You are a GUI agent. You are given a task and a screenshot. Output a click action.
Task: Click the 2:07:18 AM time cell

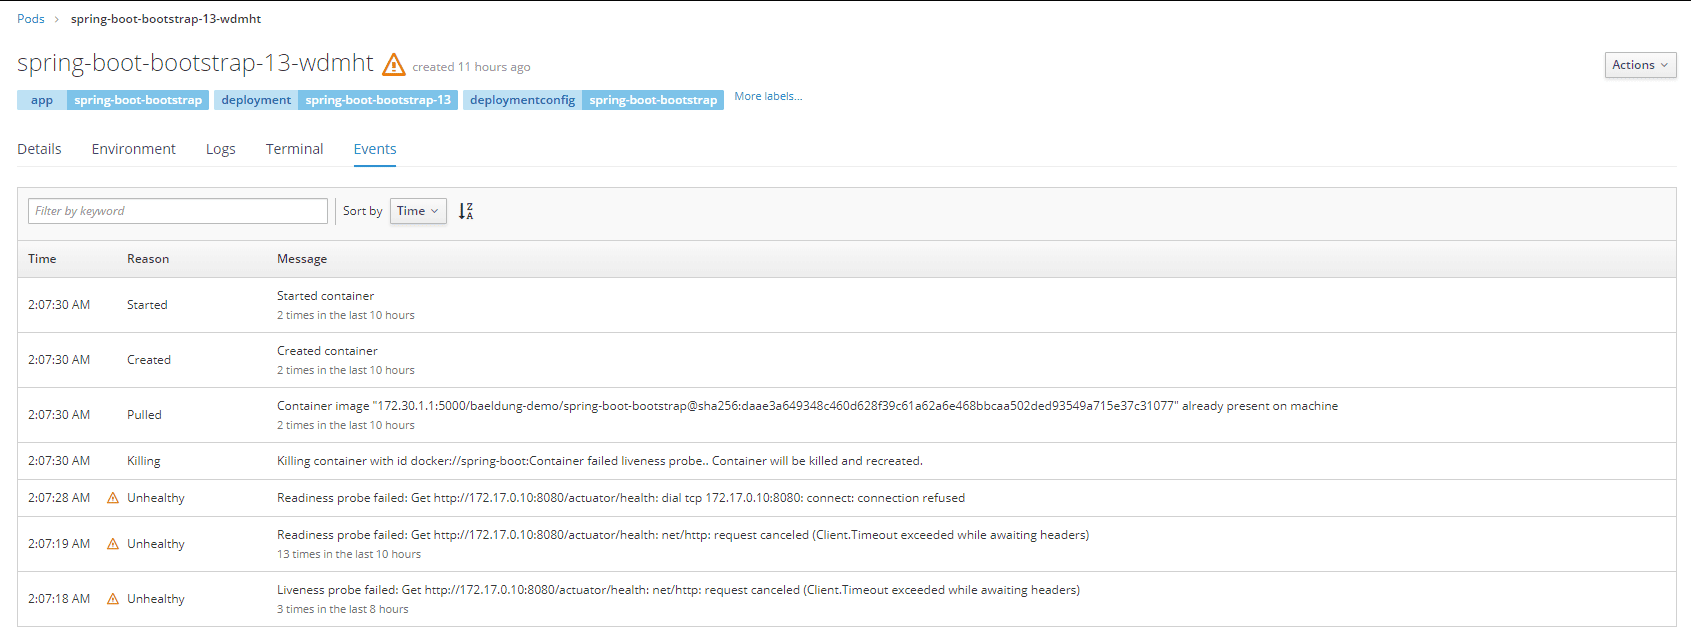(59, 599)
